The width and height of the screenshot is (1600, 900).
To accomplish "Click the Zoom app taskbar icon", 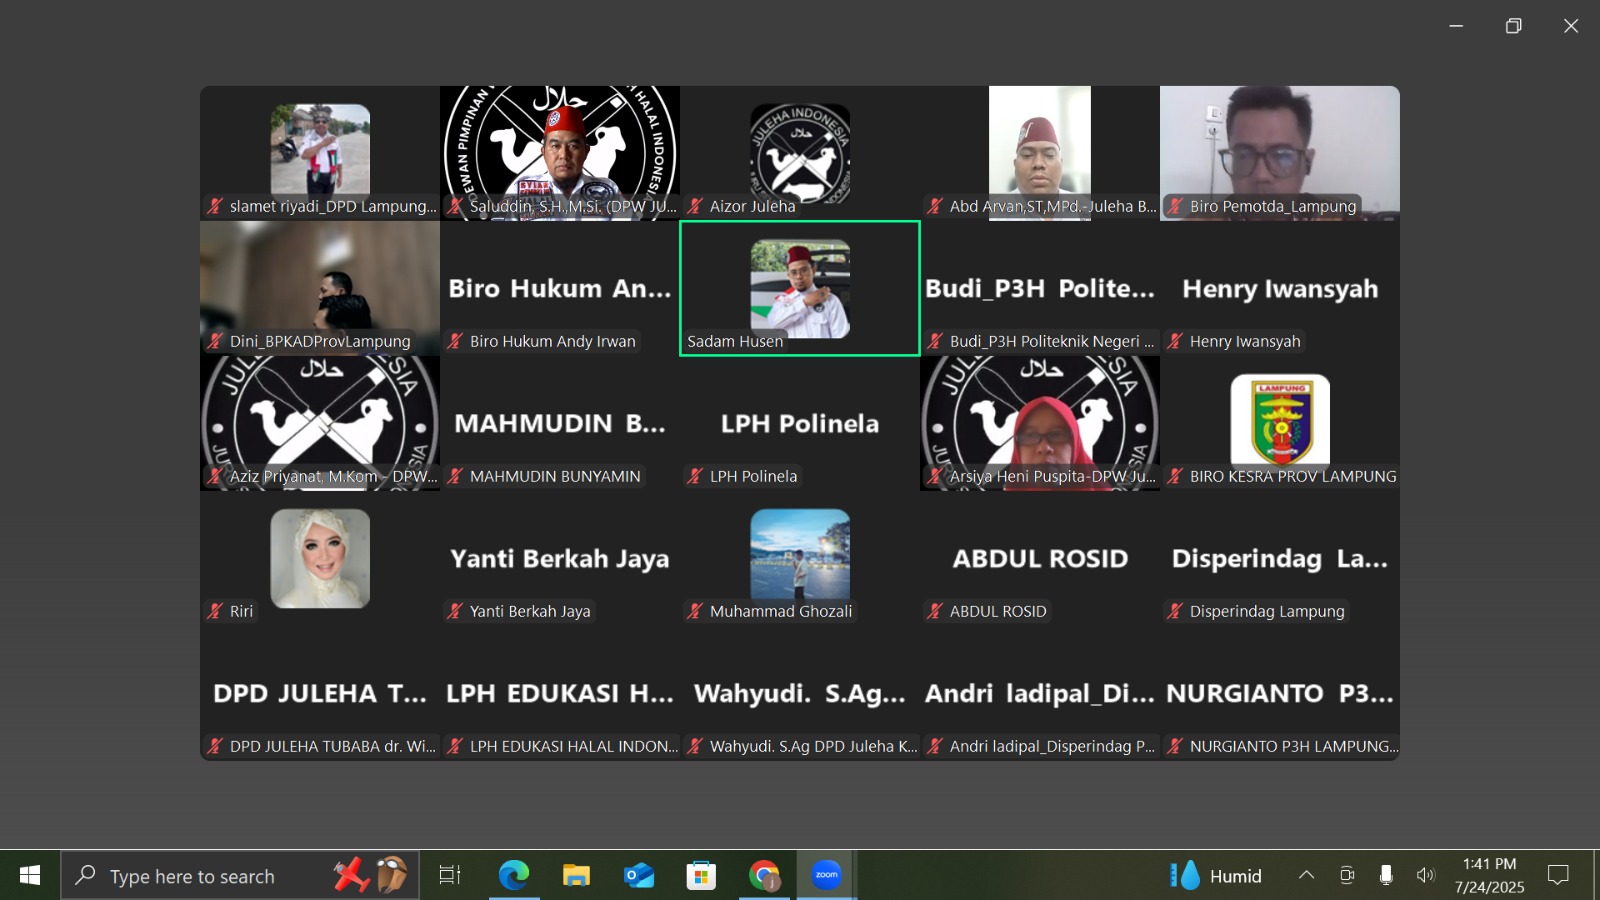I will click(x=826, y=876).
